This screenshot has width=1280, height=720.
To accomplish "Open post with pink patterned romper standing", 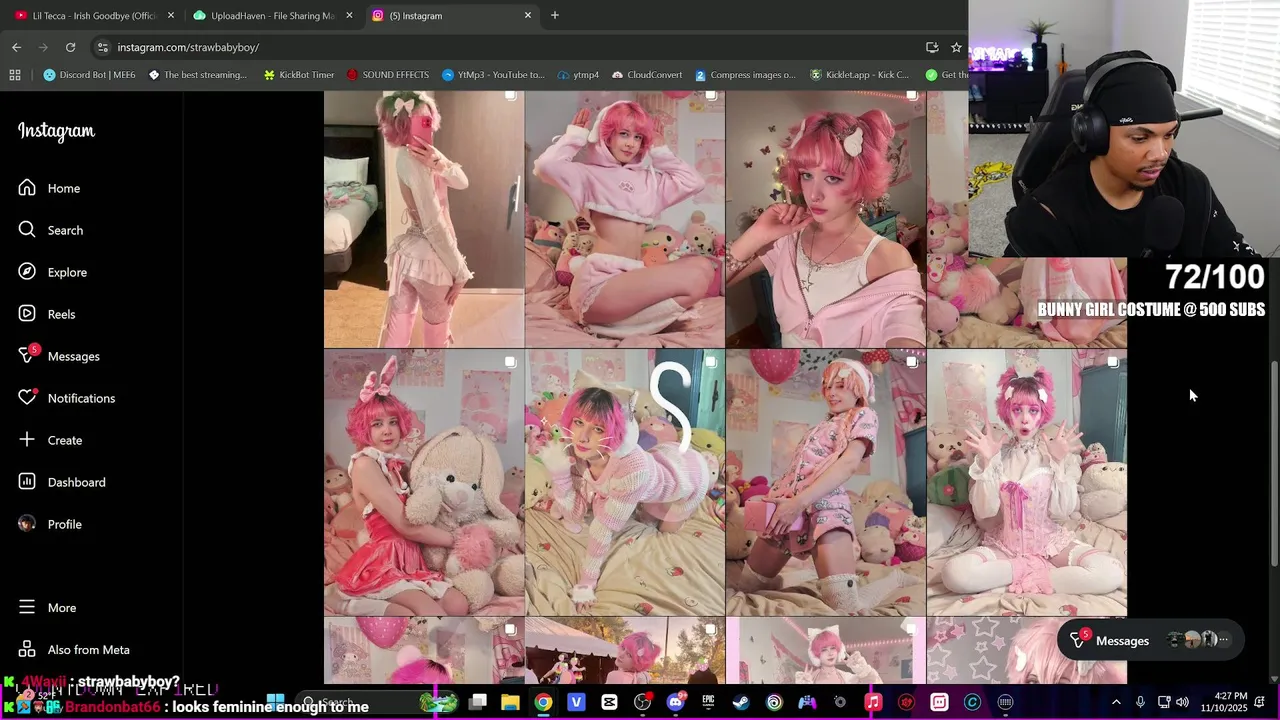I will pos(826,482).
